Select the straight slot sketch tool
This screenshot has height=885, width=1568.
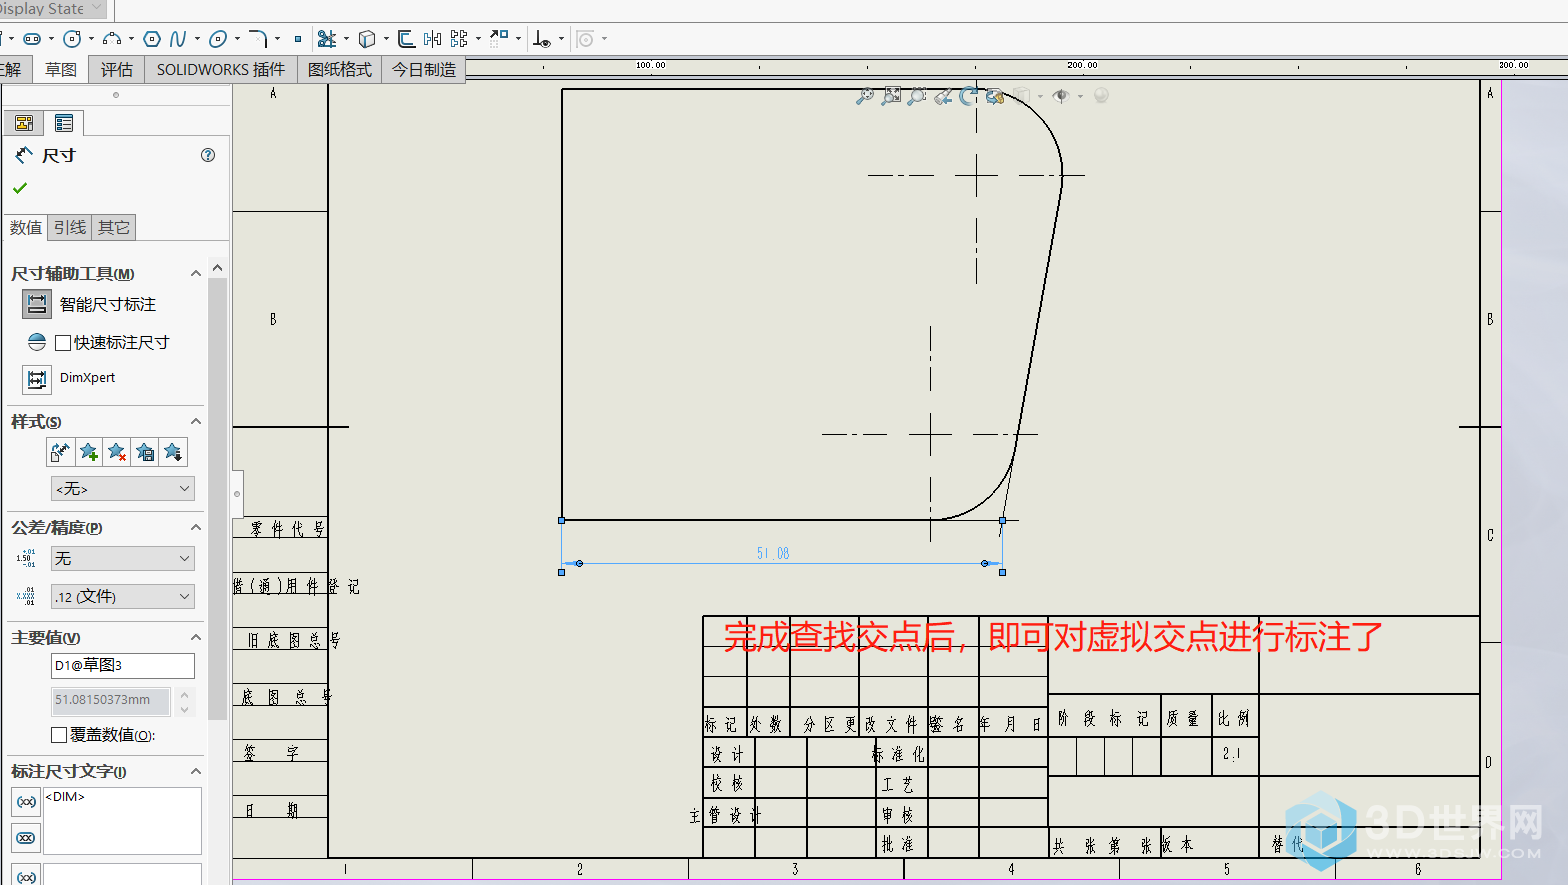coord(32,39)
